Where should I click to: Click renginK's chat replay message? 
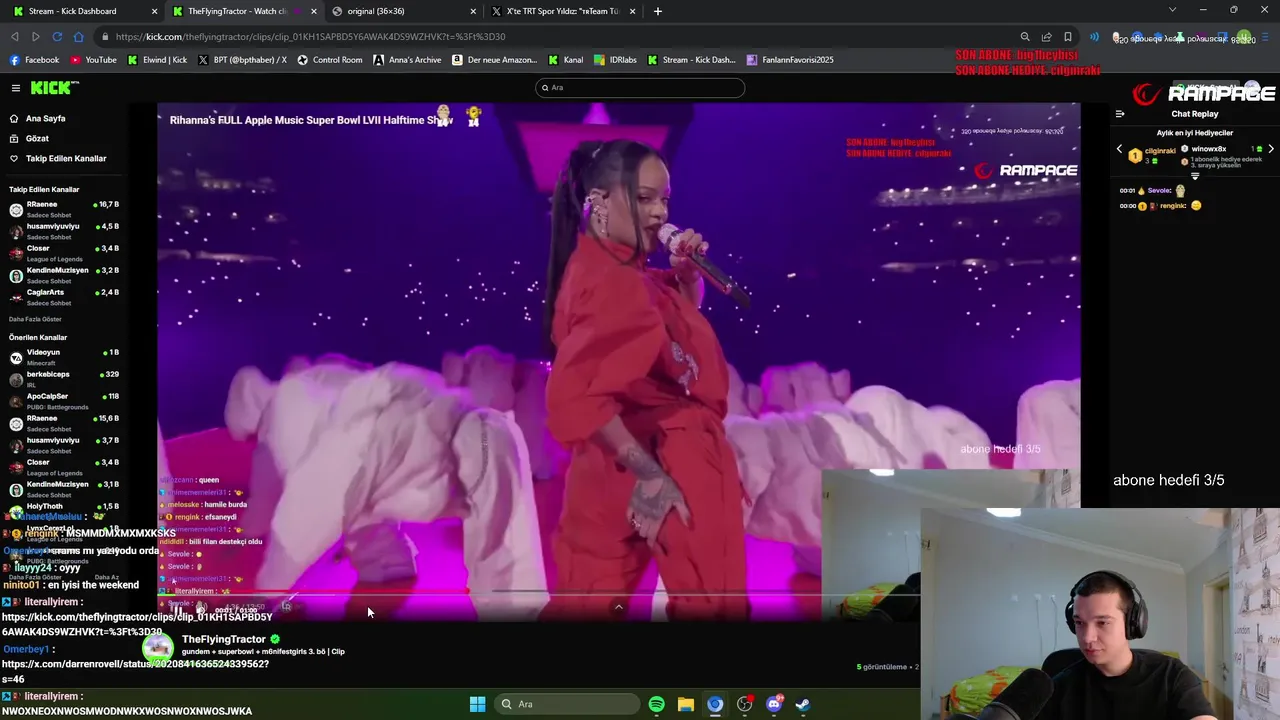coord(1161,206)
